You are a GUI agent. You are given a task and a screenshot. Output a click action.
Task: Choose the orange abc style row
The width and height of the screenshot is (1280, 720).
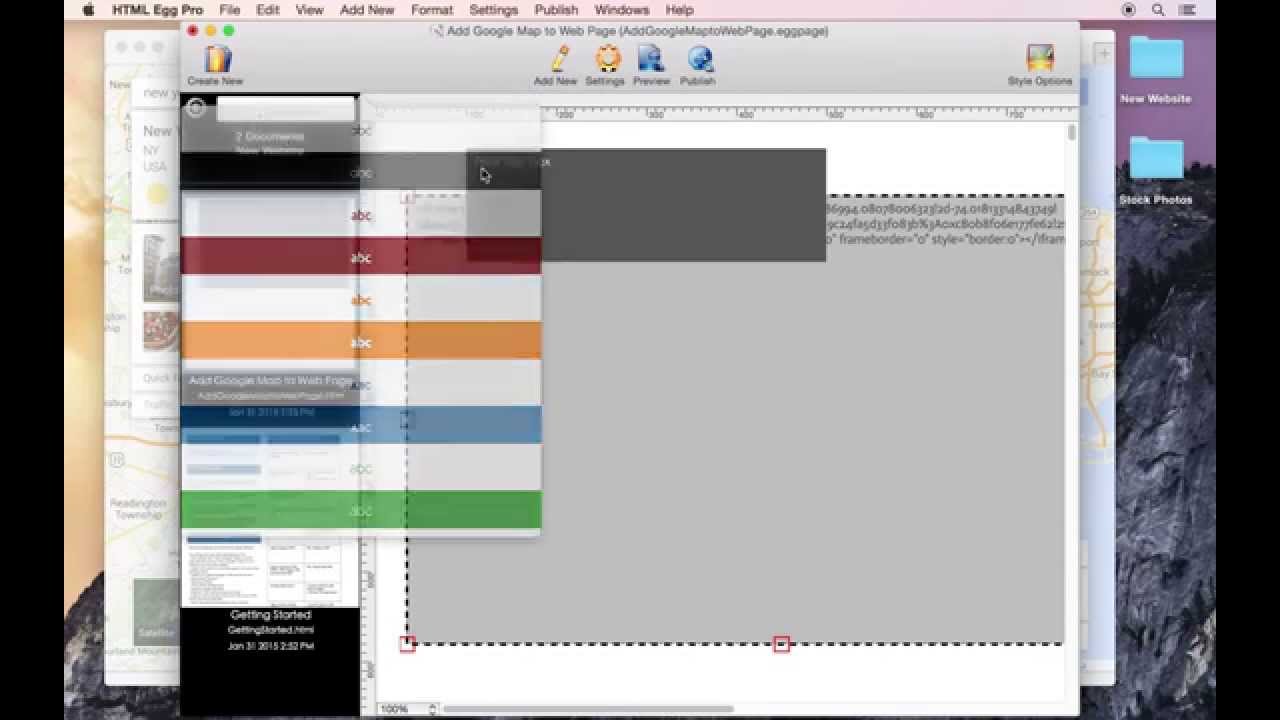pos(361,342)
